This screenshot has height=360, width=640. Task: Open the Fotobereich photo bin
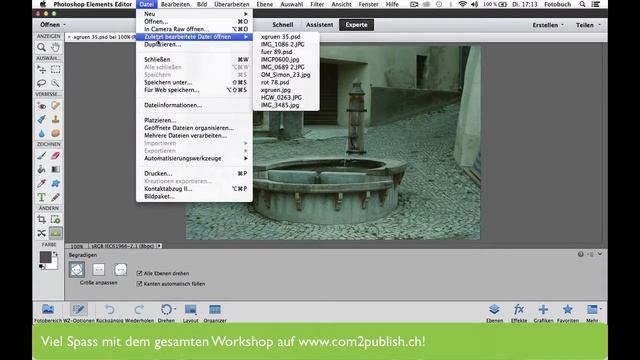48,313
